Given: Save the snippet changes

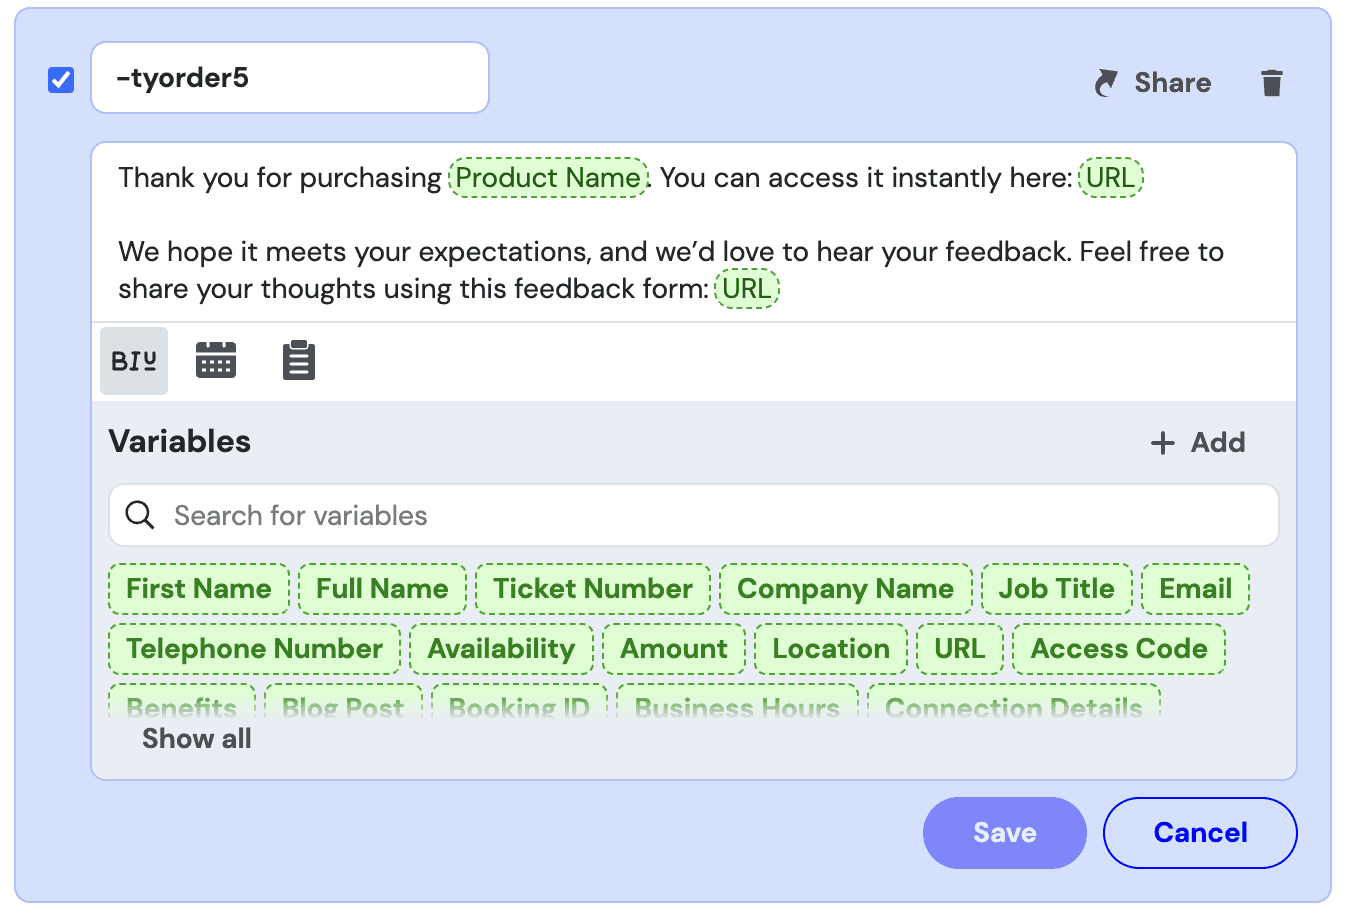Looking at the screenshot, I should [1004, 833].
